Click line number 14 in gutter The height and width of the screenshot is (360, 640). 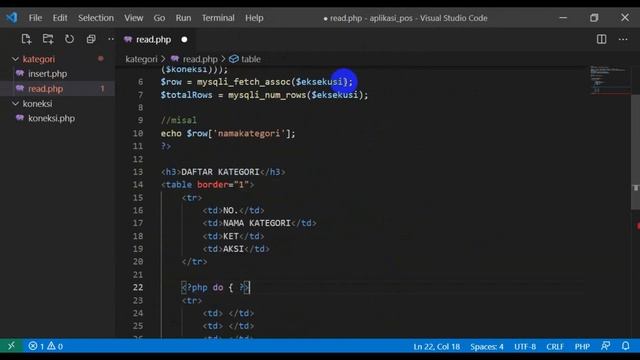(x=138, y=184)
